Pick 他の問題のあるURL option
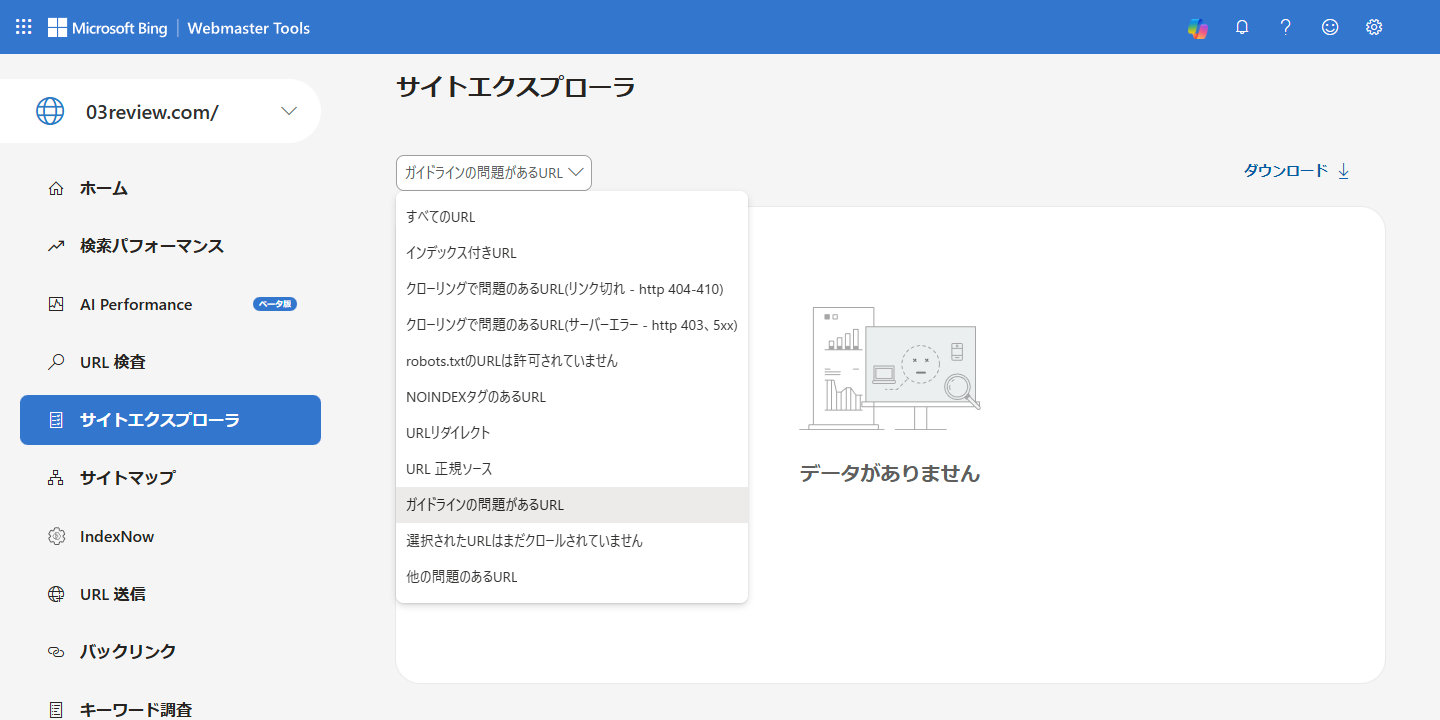1440x720 pixels. 462,577
